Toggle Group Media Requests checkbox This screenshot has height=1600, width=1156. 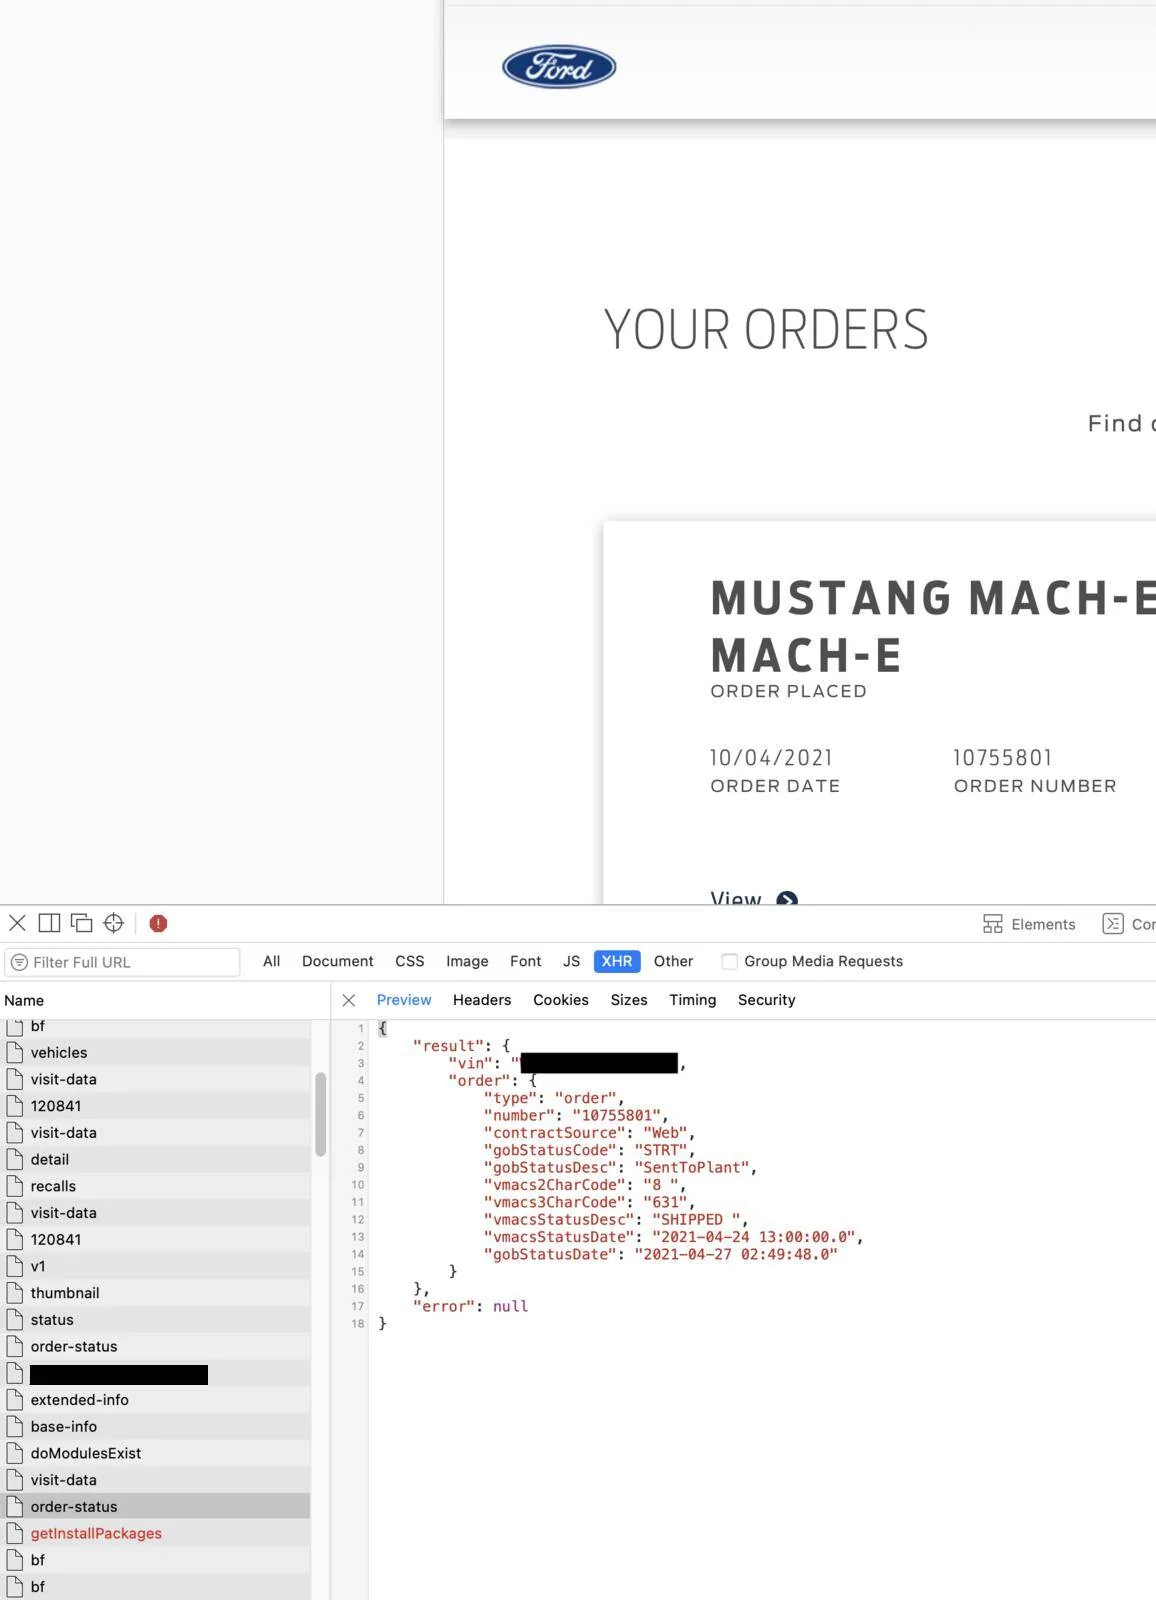tap(730, 962)
